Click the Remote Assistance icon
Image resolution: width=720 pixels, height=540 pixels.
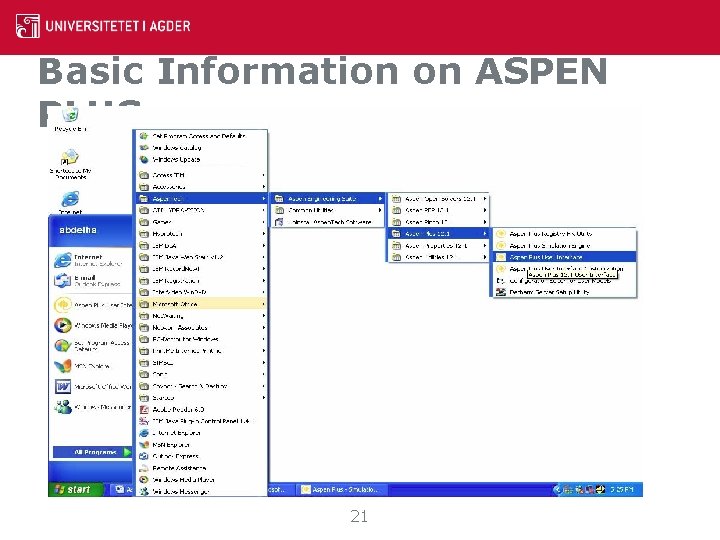click(x=144, y=468)
